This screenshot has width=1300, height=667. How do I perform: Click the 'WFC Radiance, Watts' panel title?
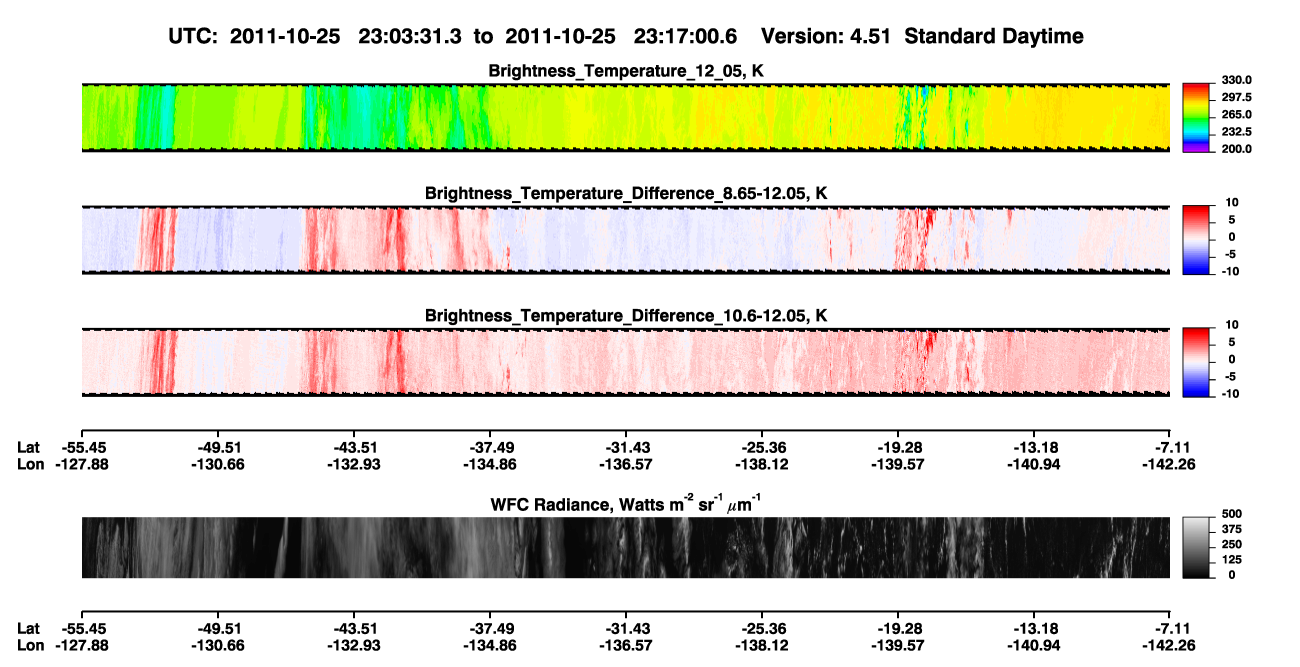coord(626,504)
